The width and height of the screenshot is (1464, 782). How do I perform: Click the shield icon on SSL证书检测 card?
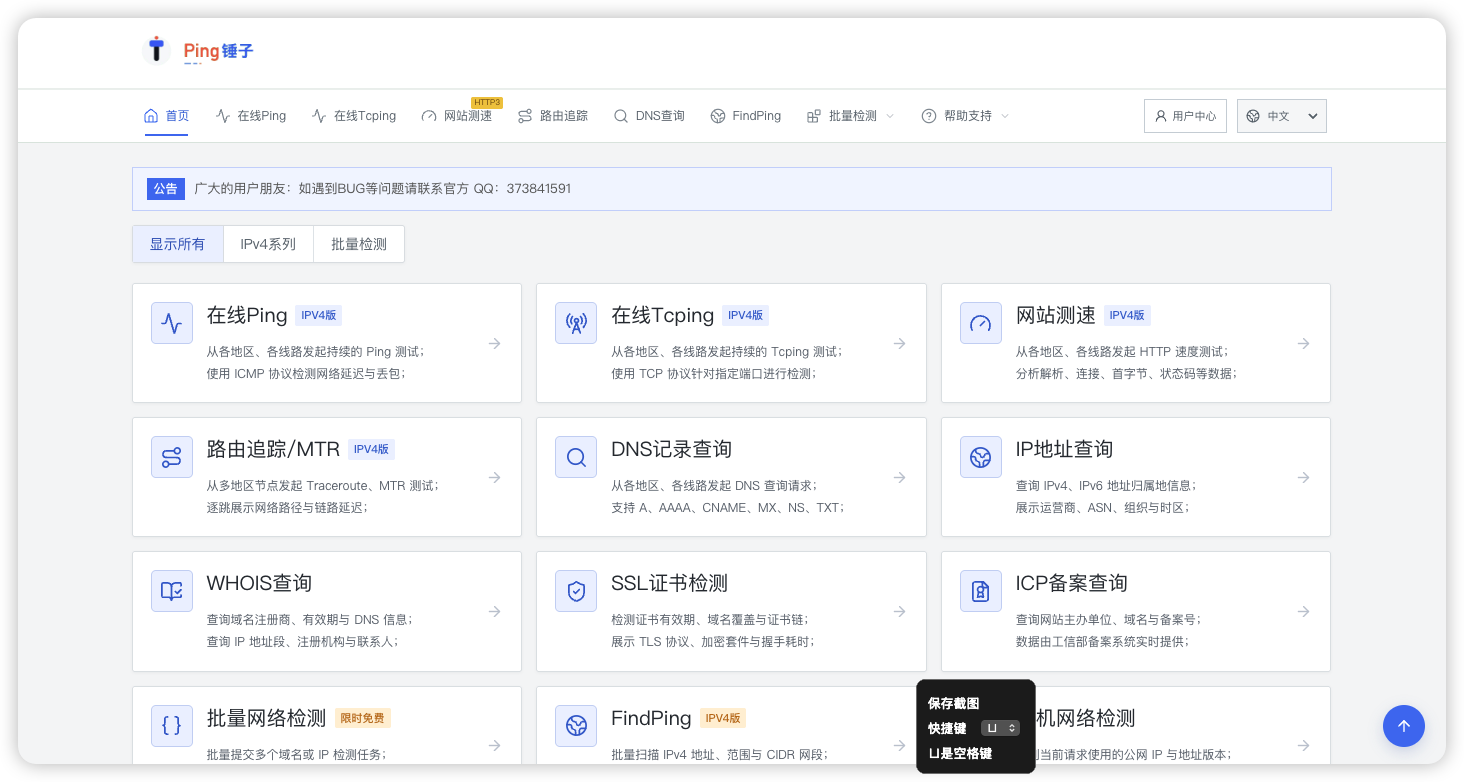[576, 591]
